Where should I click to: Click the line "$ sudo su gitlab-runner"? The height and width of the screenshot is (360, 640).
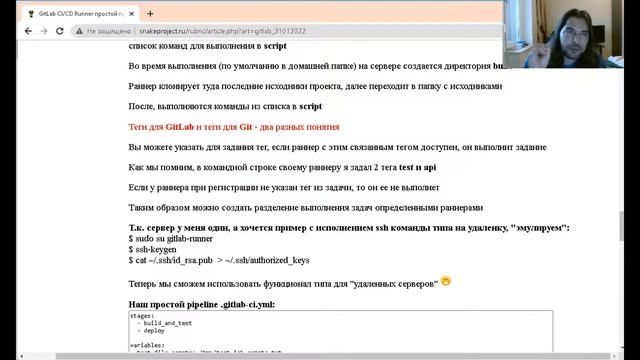(171, 239)
